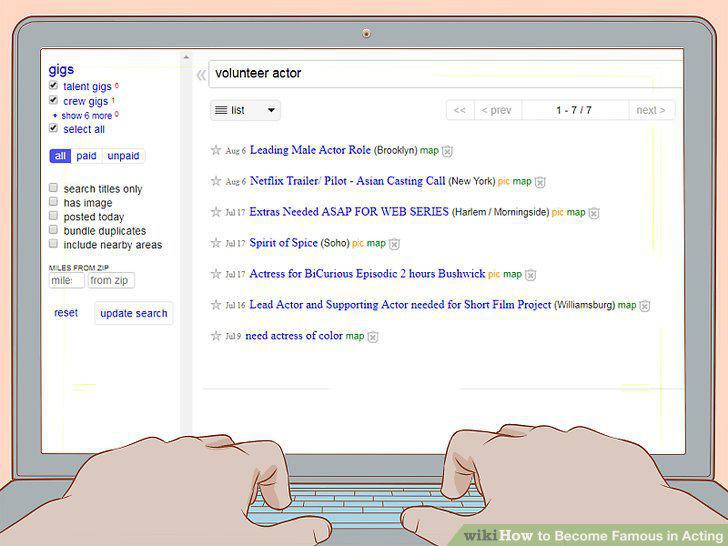
Task: Enable the has image filter
Action: point(53,202)
